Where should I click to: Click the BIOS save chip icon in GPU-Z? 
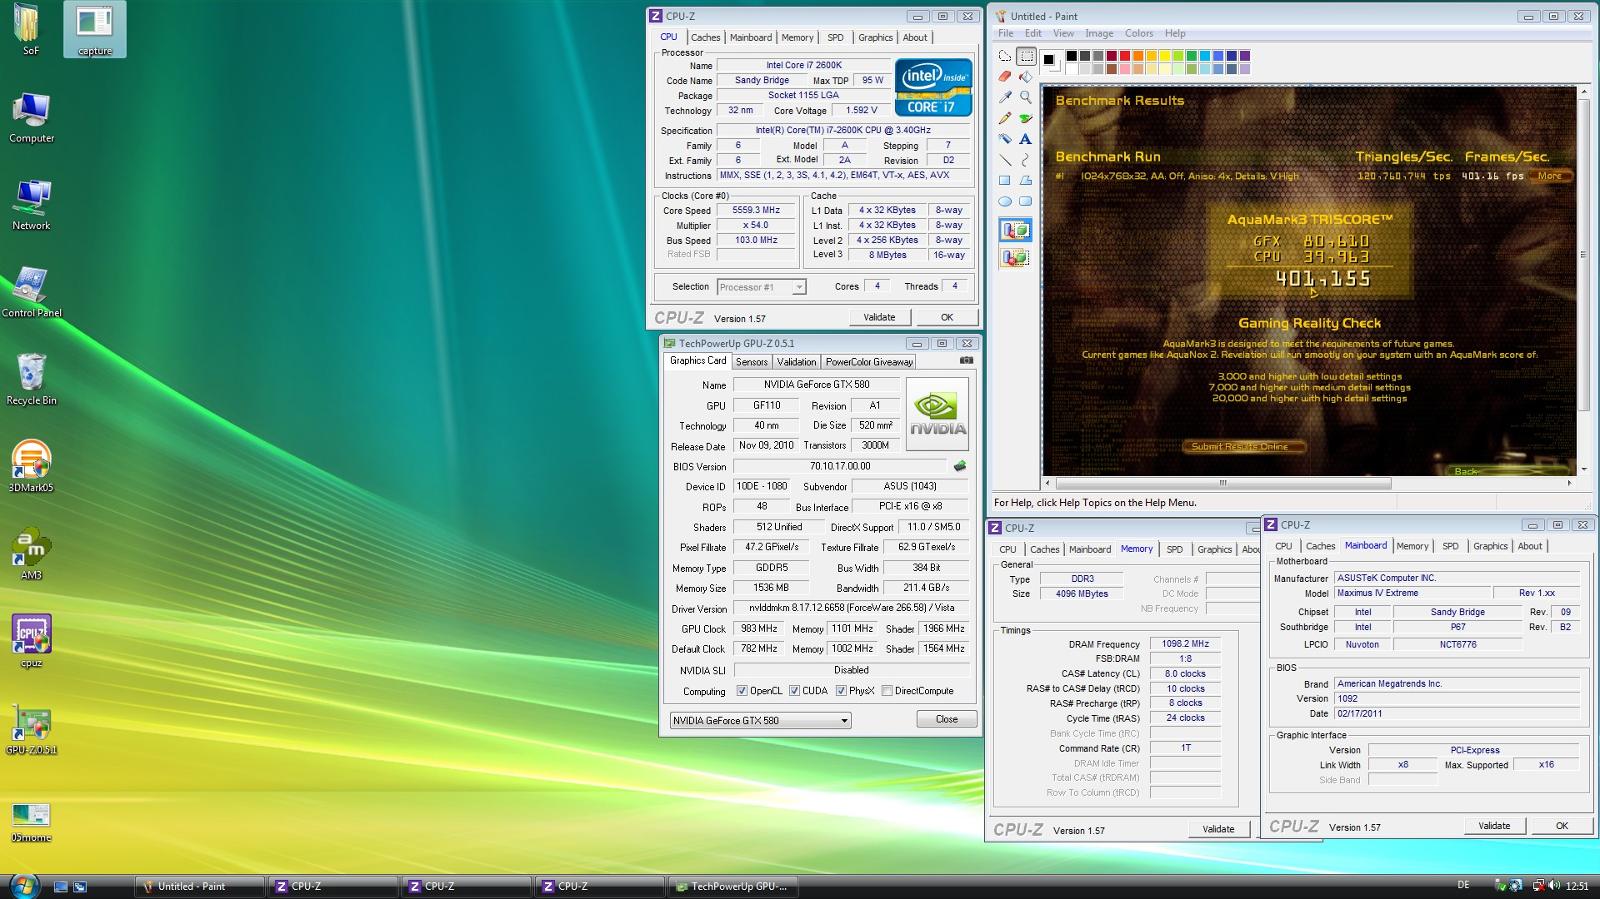[960, 466]
